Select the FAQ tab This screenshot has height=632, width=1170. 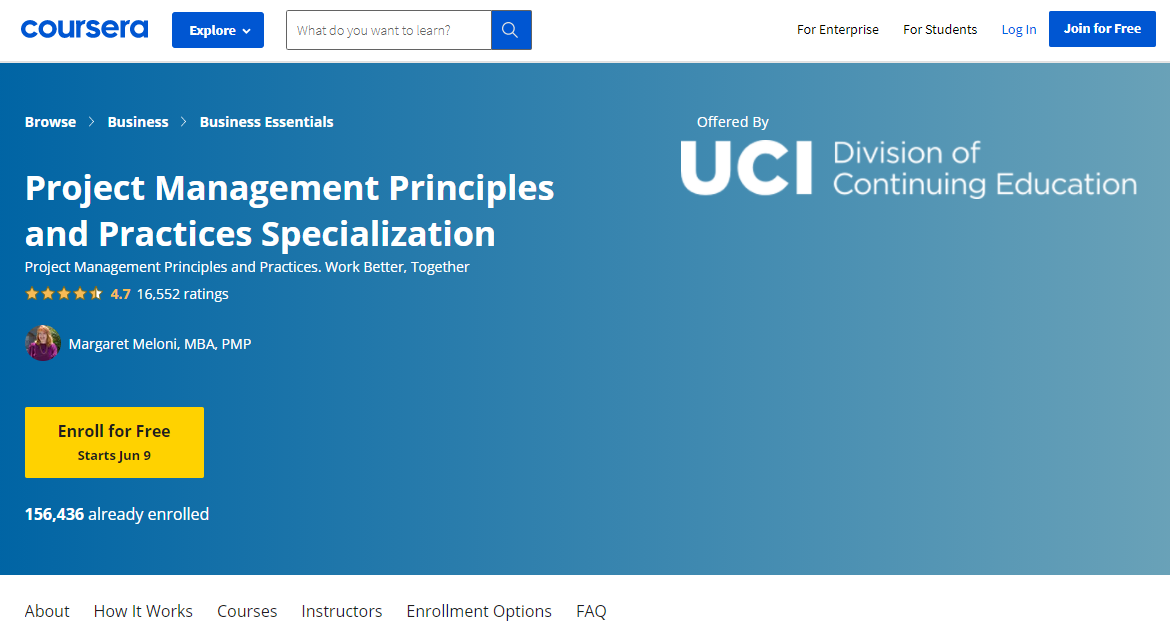click(591, 611)
